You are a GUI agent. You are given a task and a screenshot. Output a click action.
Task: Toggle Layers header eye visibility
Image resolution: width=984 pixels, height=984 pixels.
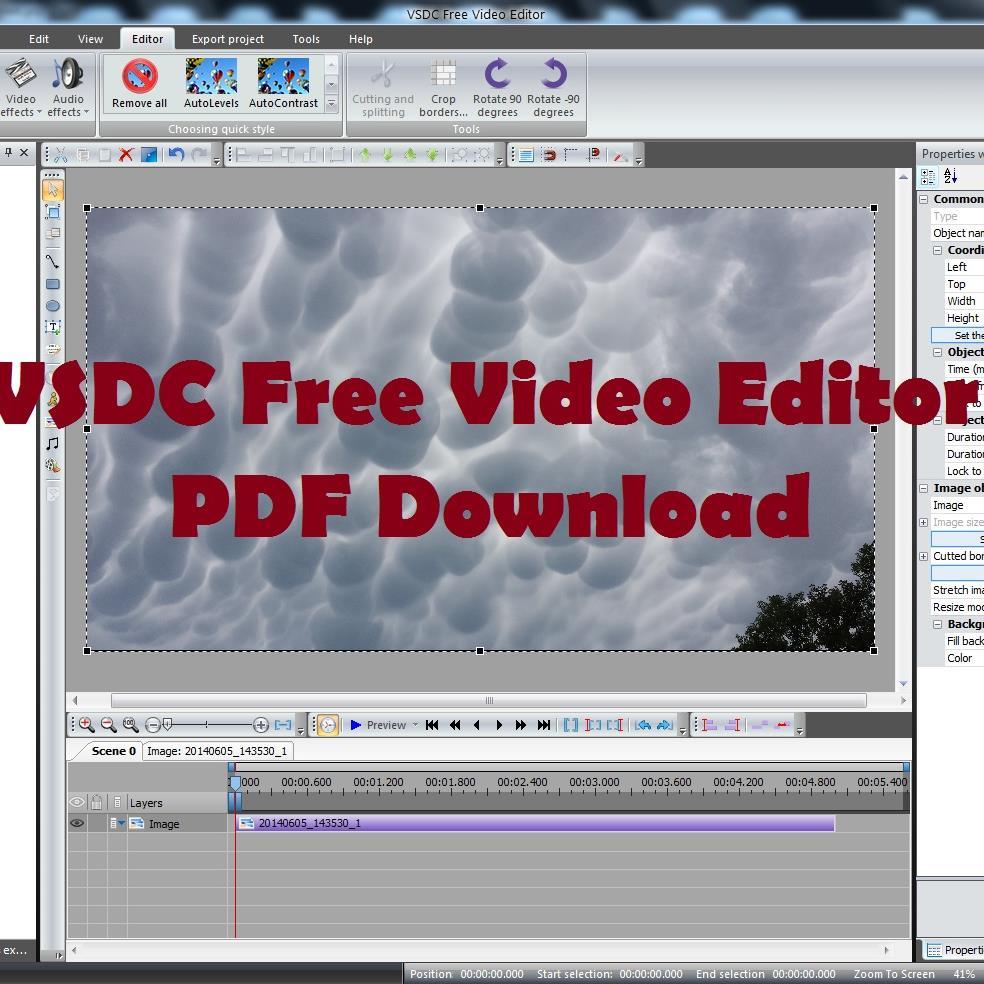tap(77, 802)
